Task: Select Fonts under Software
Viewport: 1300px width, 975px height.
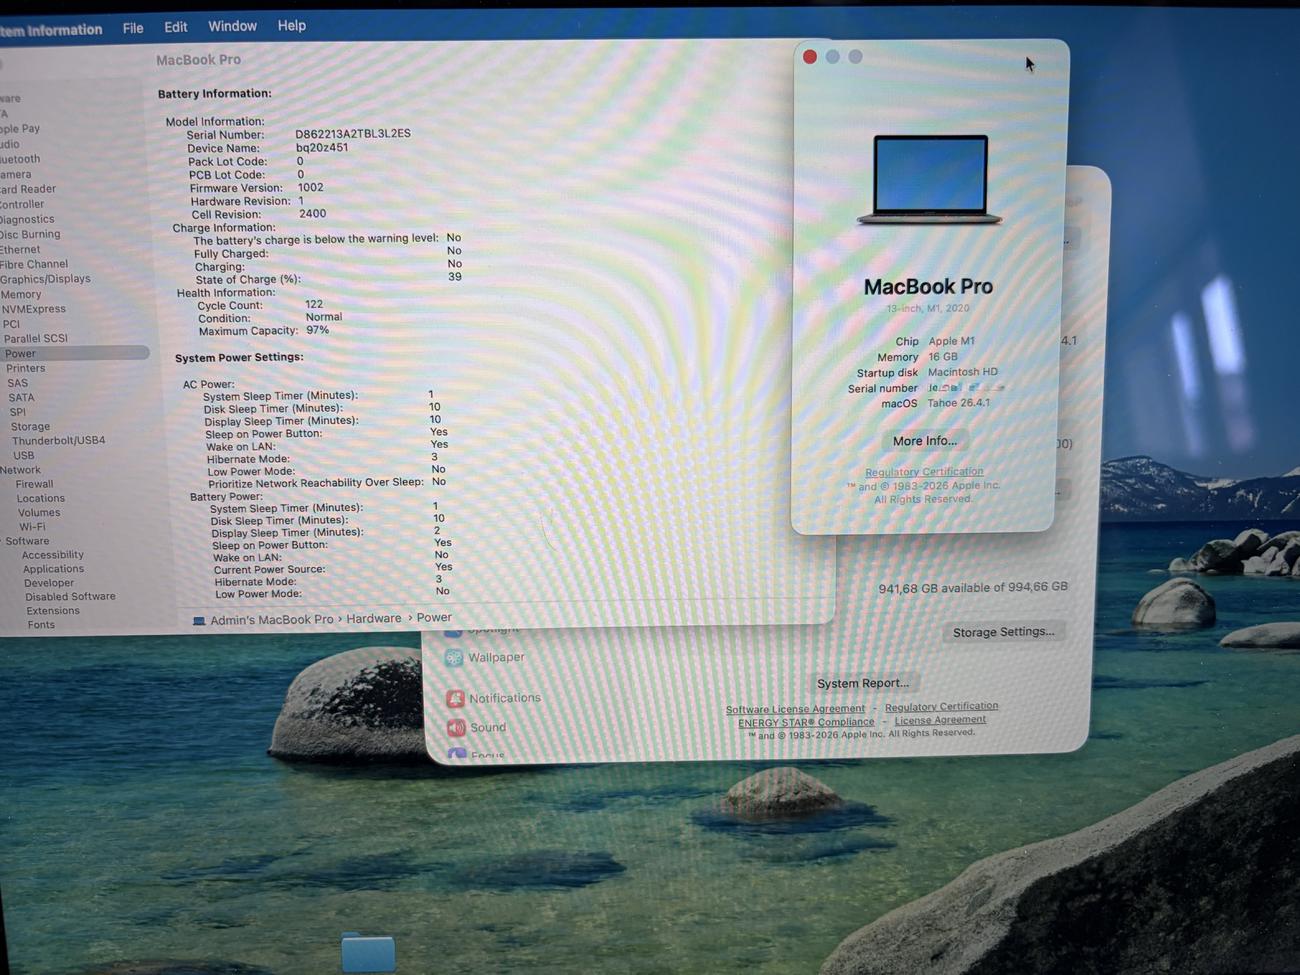Action: pos(41,625)
